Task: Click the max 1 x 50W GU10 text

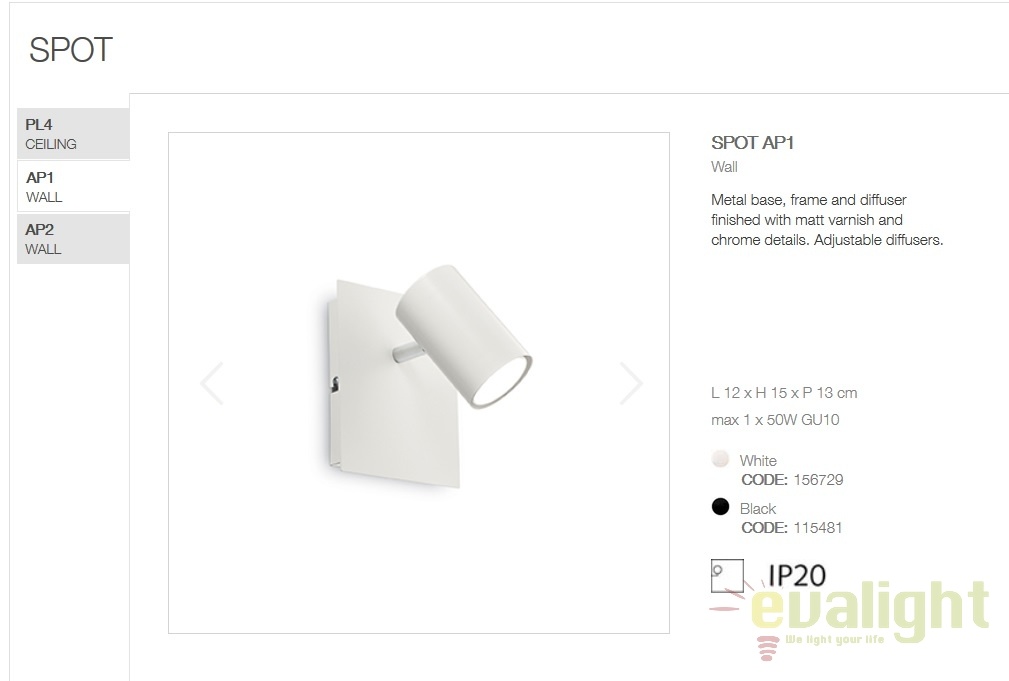Action: [775, 420]
